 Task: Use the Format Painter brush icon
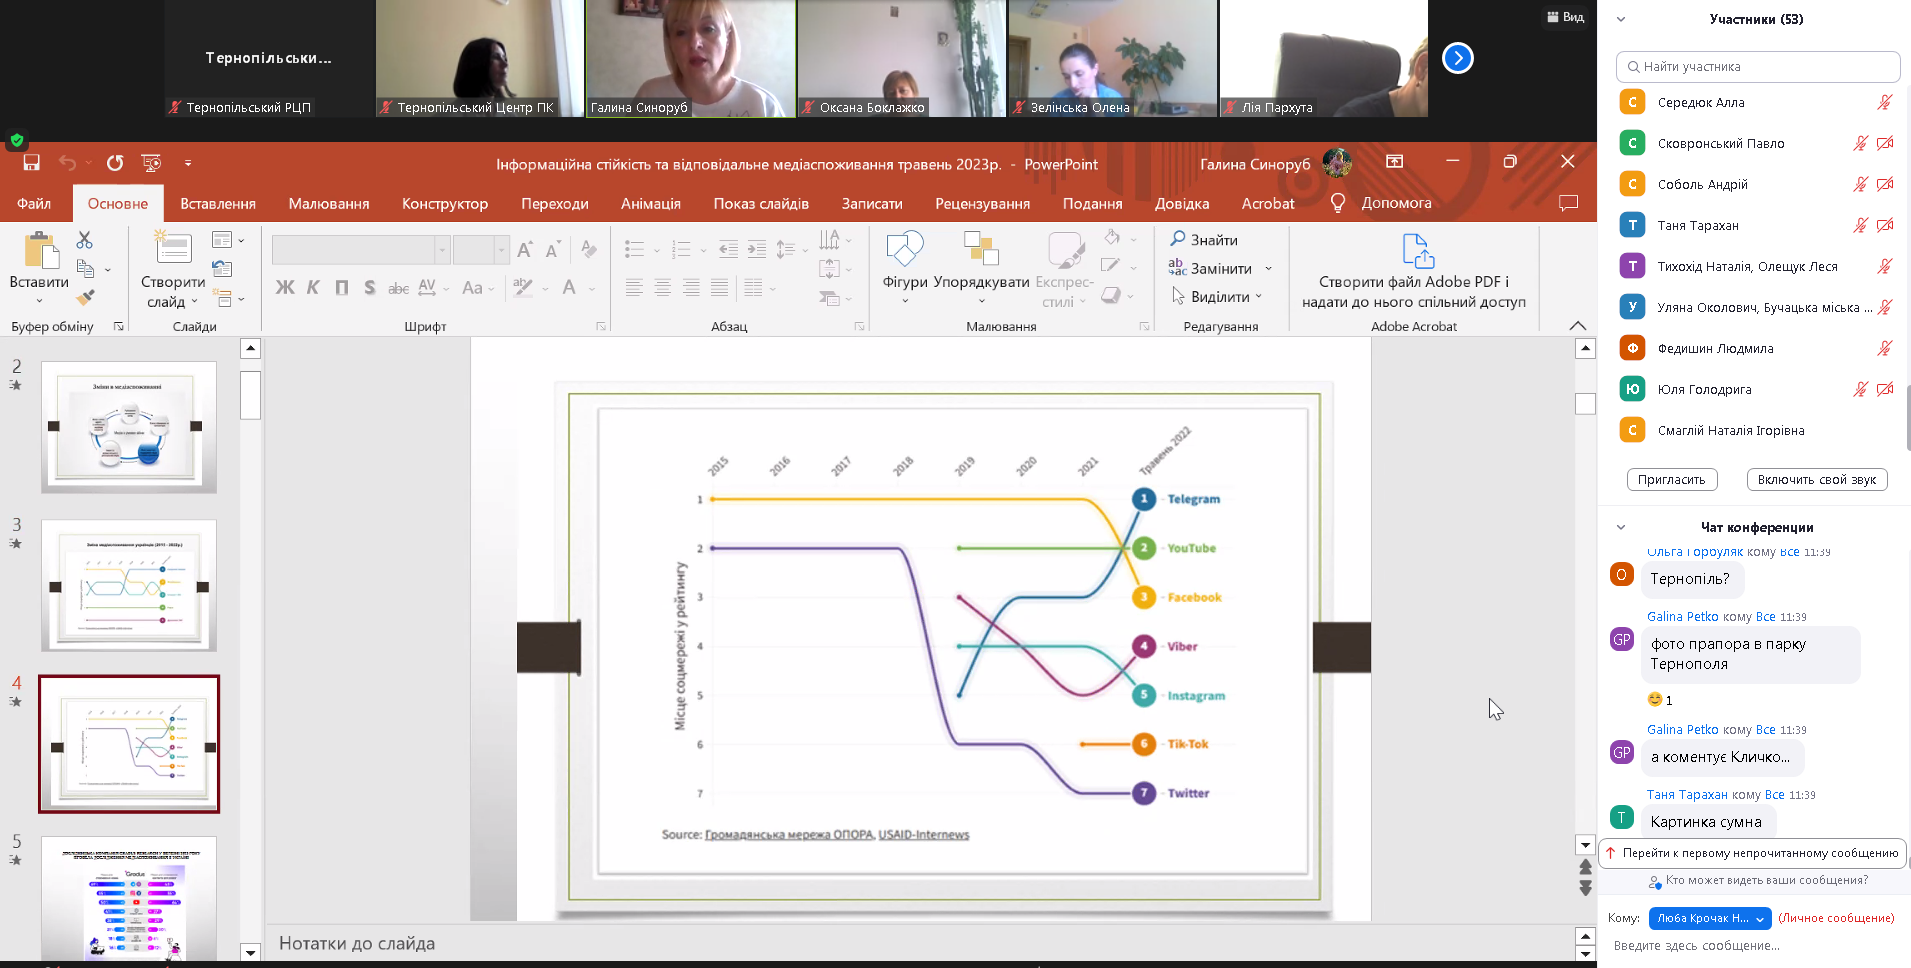pos(85,297)
